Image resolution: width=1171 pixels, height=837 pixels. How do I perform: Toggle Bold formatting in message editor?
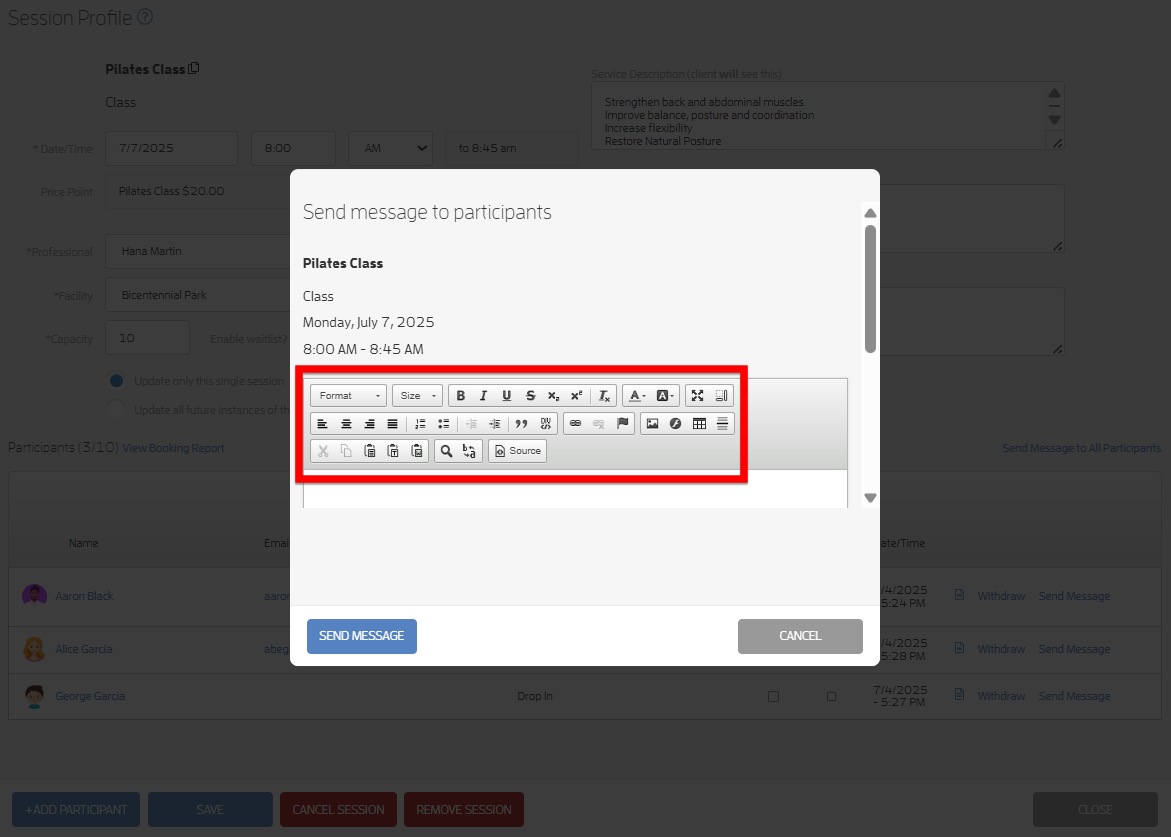click(461, 396)
